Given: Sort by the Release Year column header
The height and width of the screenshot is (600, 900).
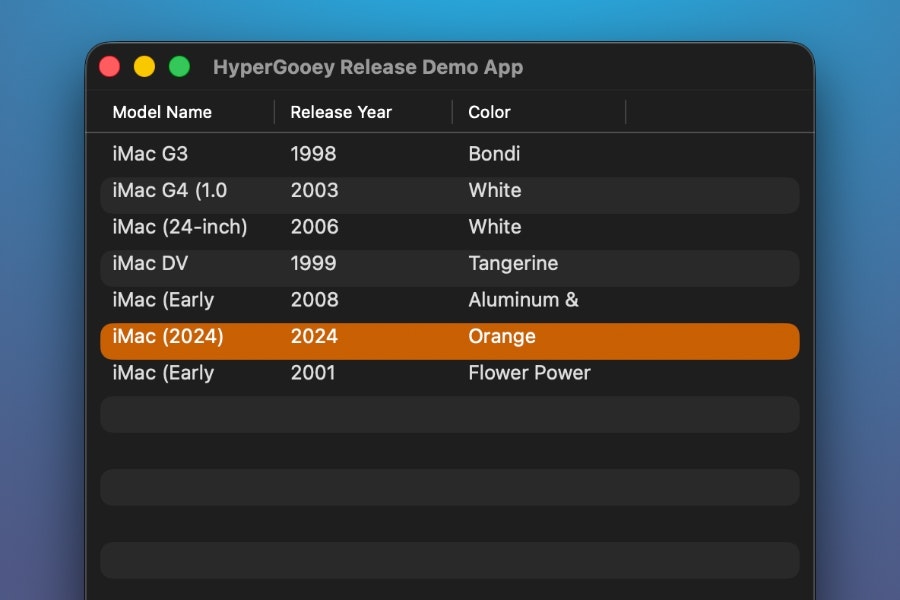Looking at the screenshot, I should (x=341, y=112).
